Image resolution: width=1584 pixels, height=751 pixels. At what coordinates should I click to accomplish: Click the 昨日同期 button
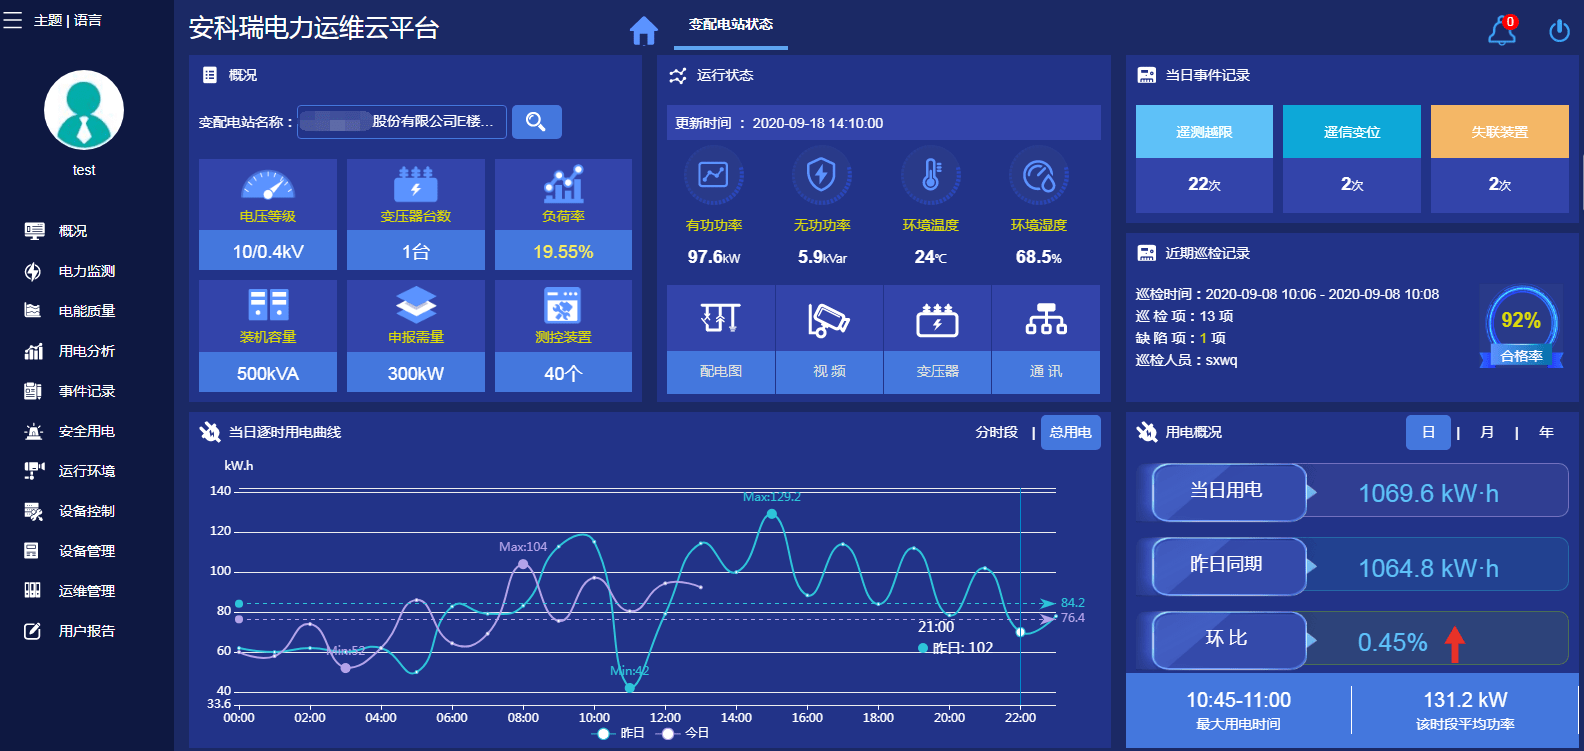click(1229, 566)
